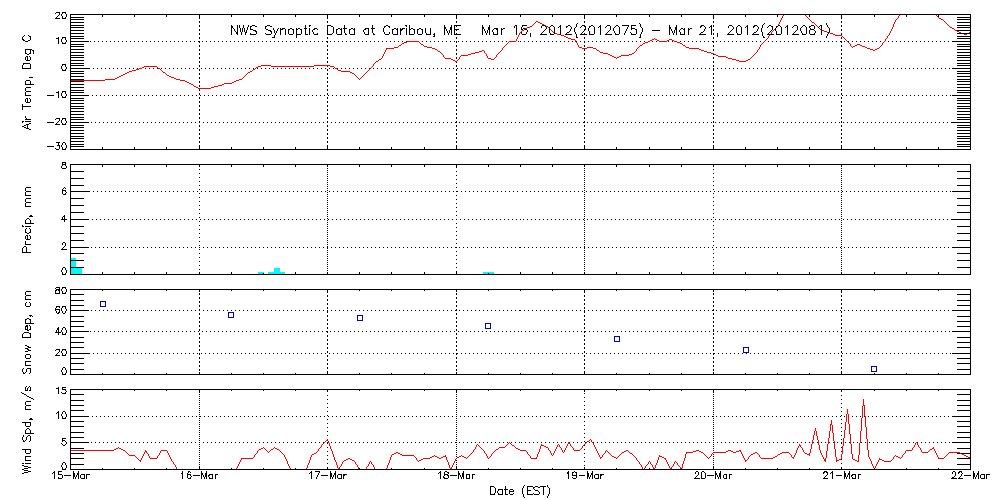
Task: Click the cyan precipitation bars on 16-Mar afternoon
Action: tap(276, 270)
